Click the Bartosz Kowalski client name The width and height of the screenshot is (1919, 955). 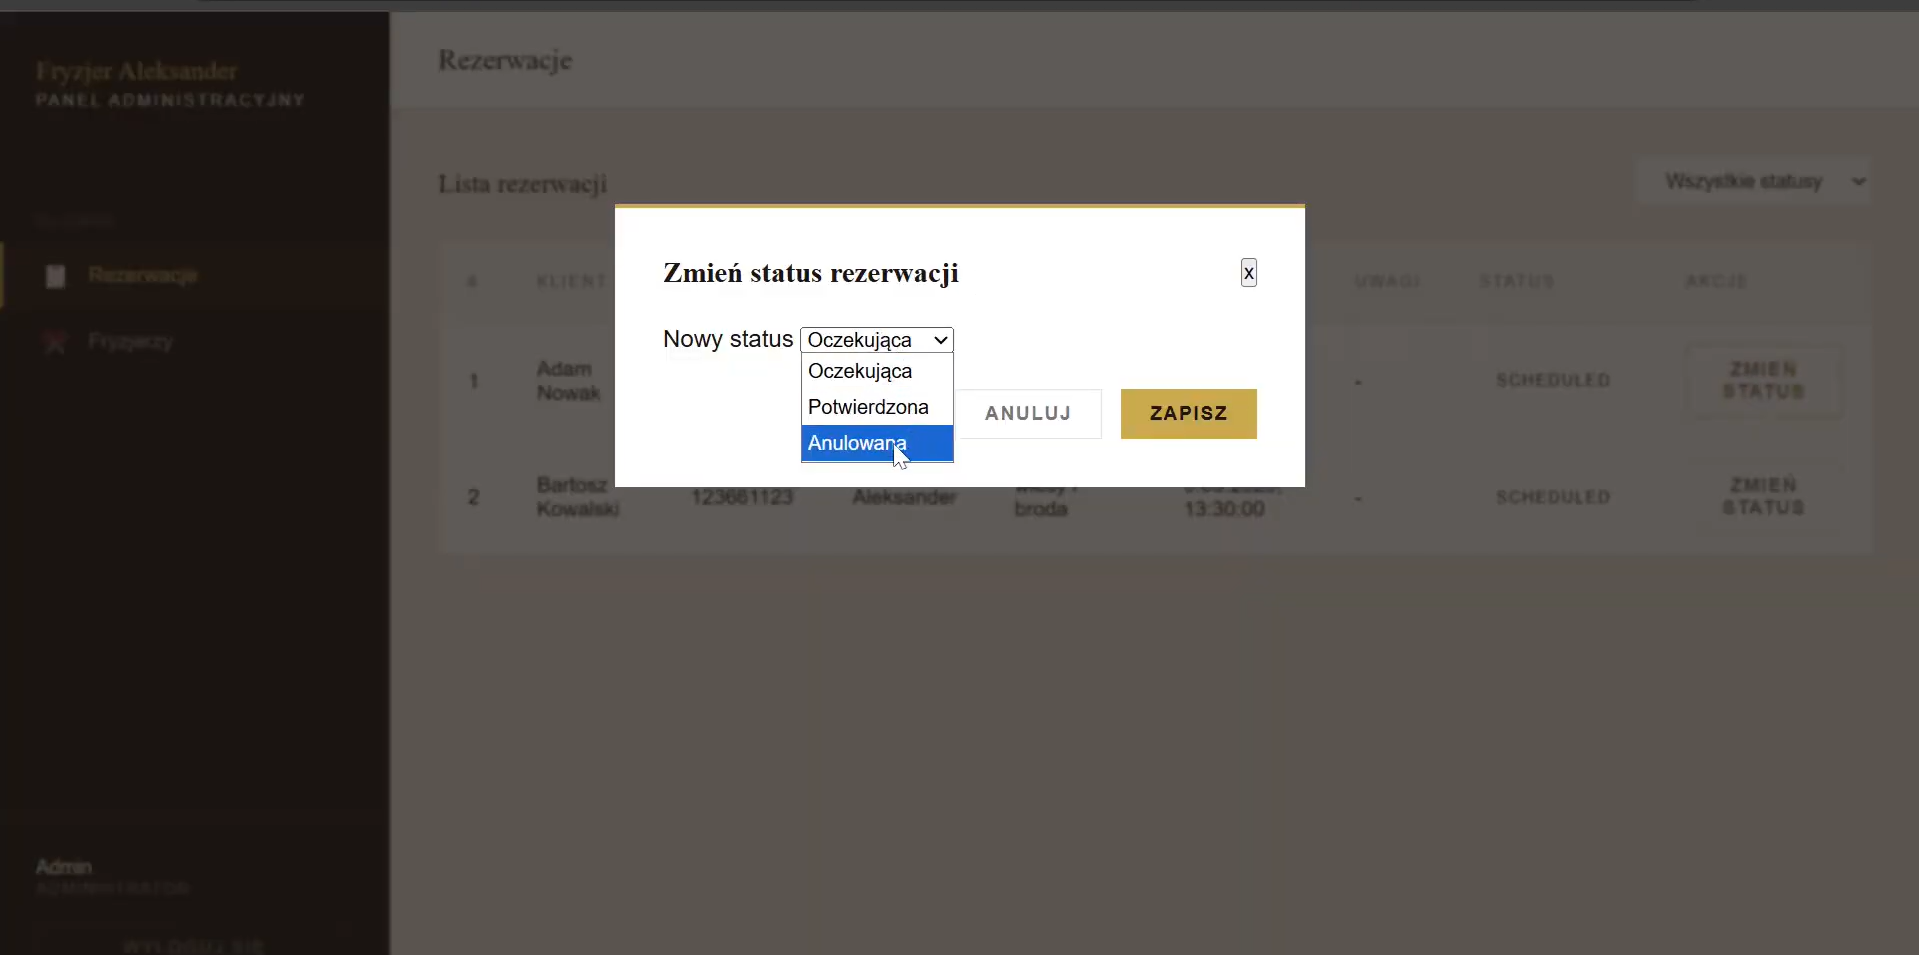[577, 497]
